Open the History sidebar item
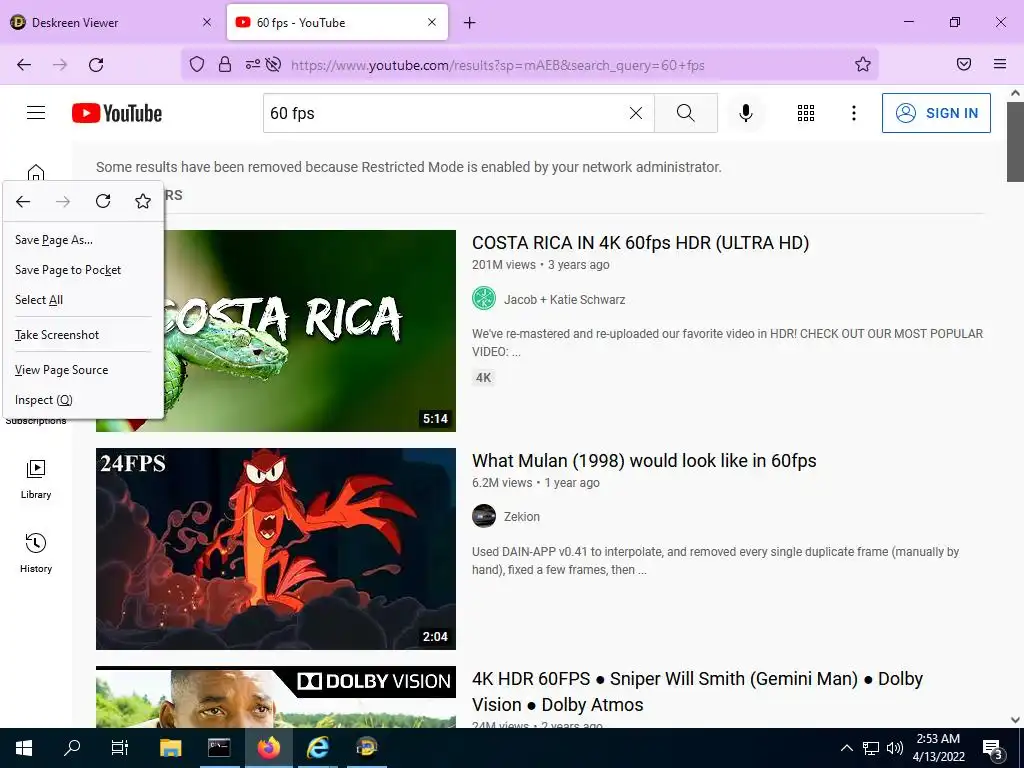This screenshot has width=1024, height=768. (36, 554)
